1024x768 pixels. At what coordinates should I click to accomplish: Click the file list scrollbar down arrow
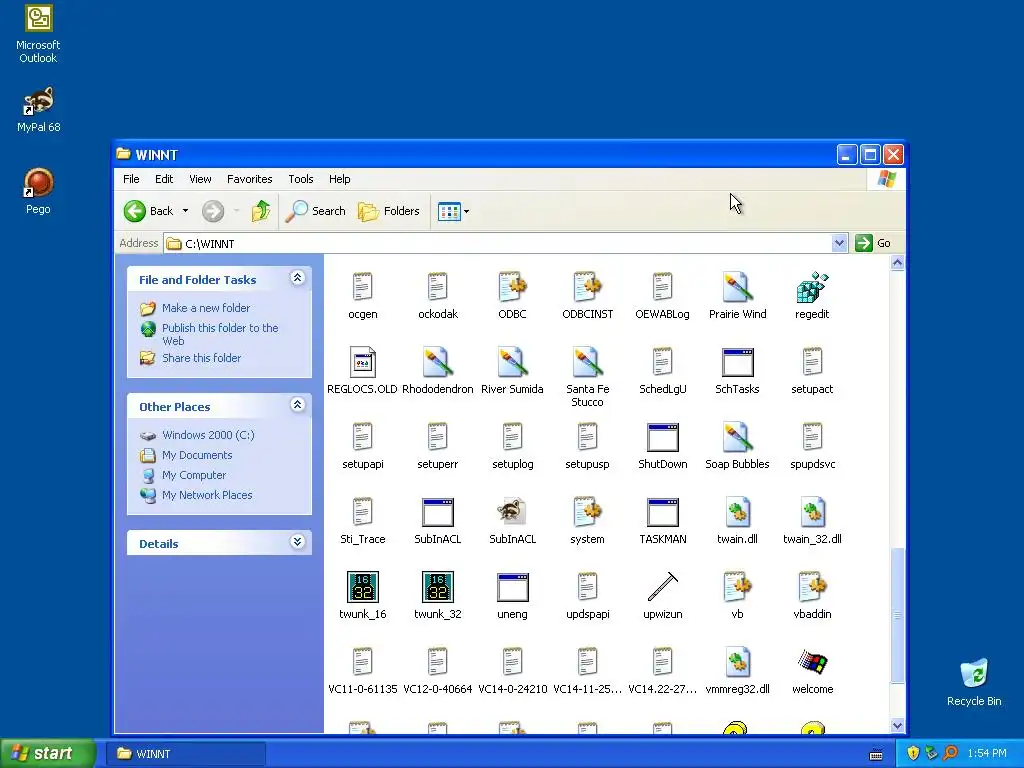point(897,726)
